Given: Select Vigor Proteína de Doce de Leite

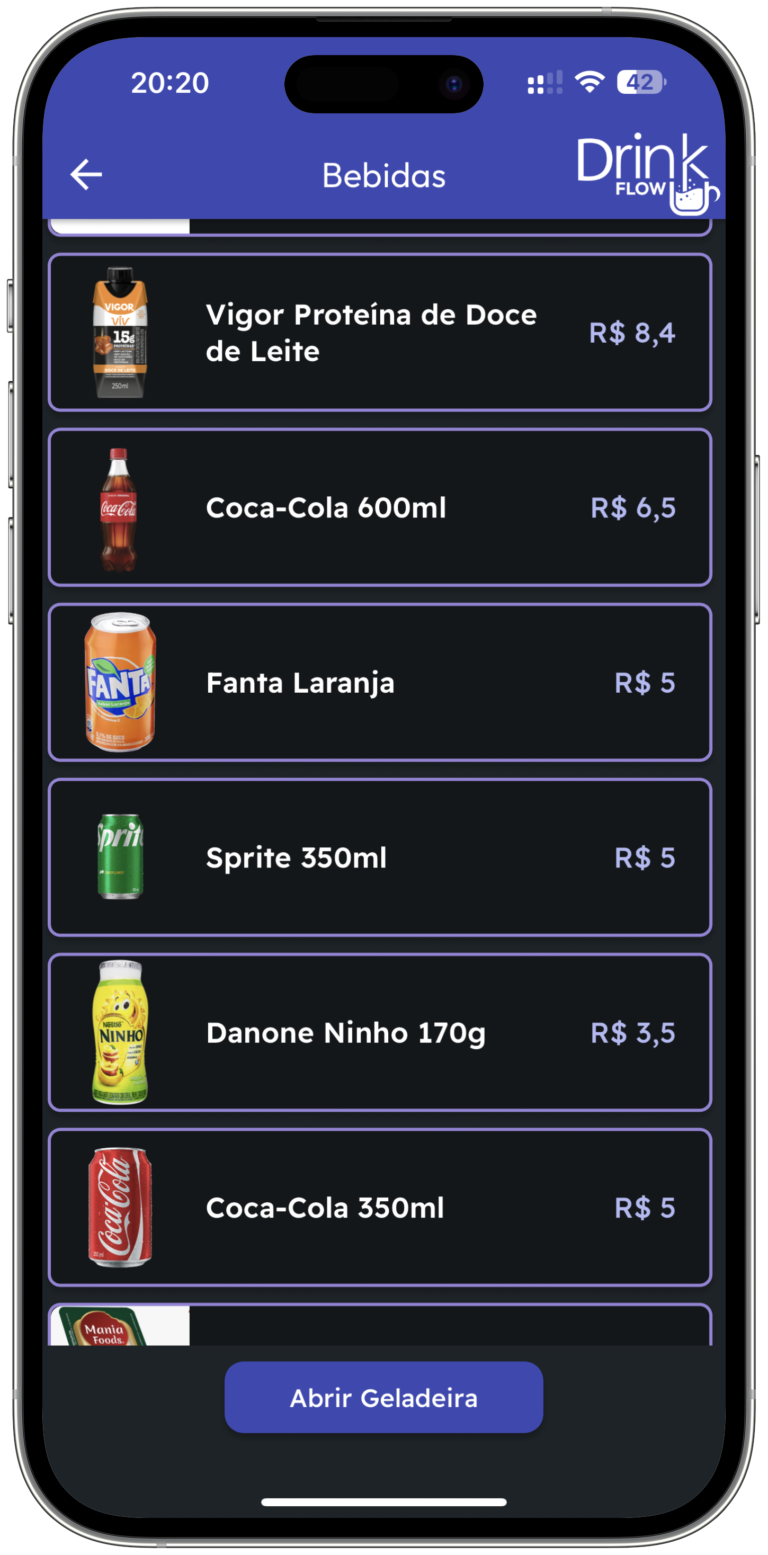Looking at the screenshot, I should point(371,333).
